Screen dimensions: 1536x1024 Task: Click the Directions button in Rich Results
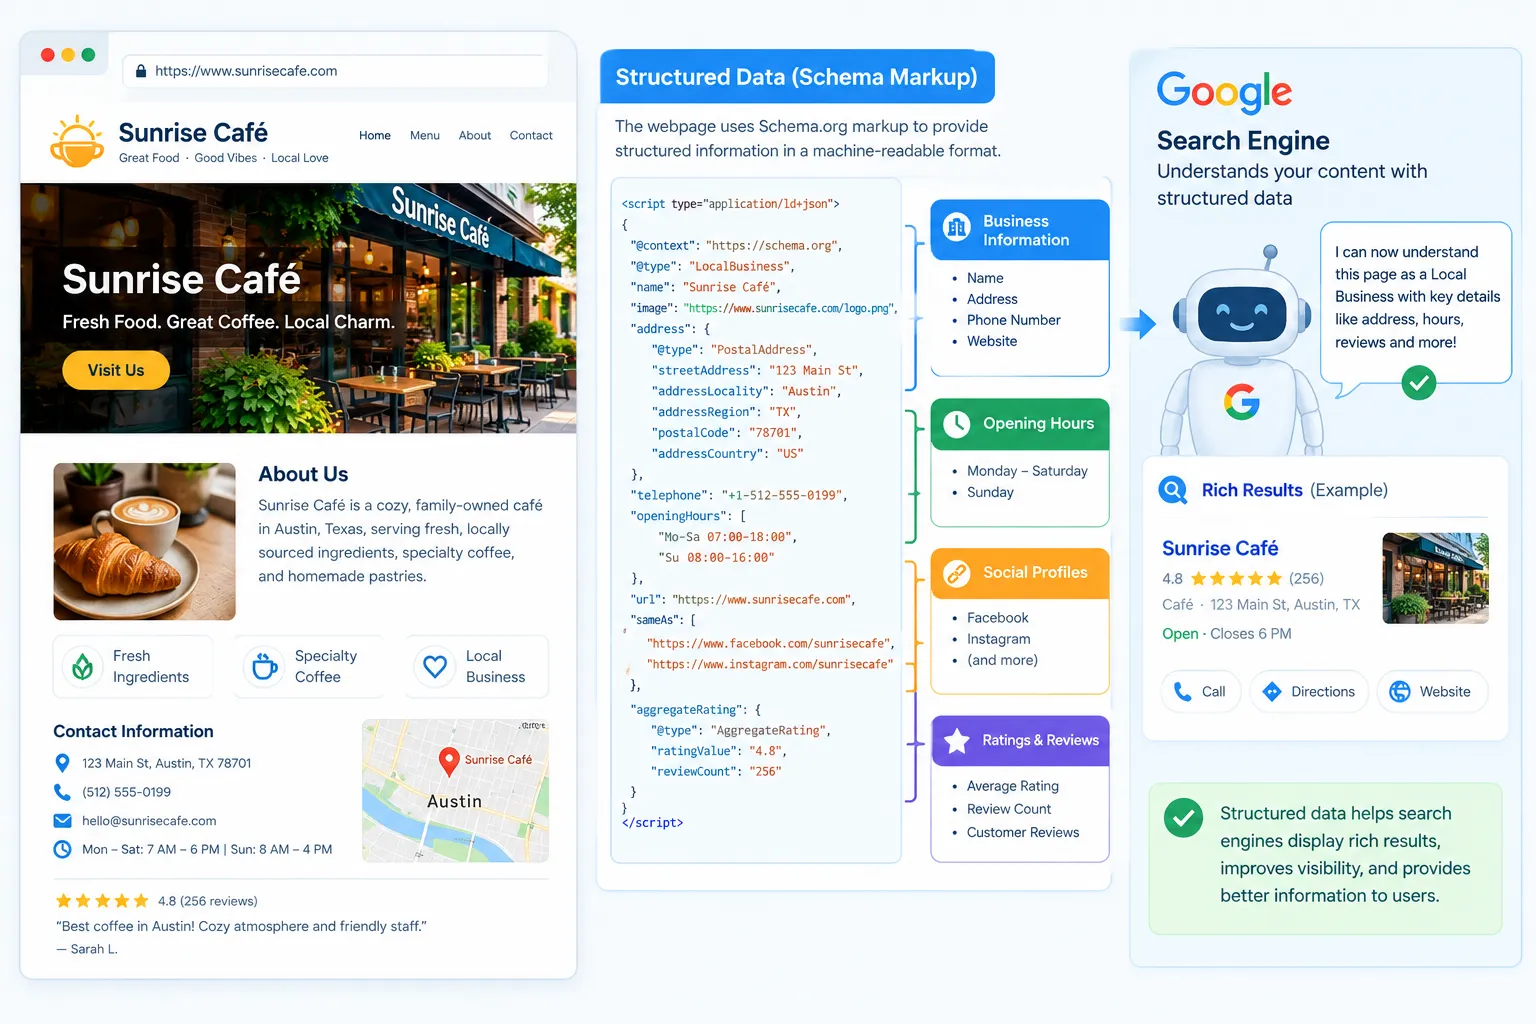pyautogui.click(x=1309, y=691)
